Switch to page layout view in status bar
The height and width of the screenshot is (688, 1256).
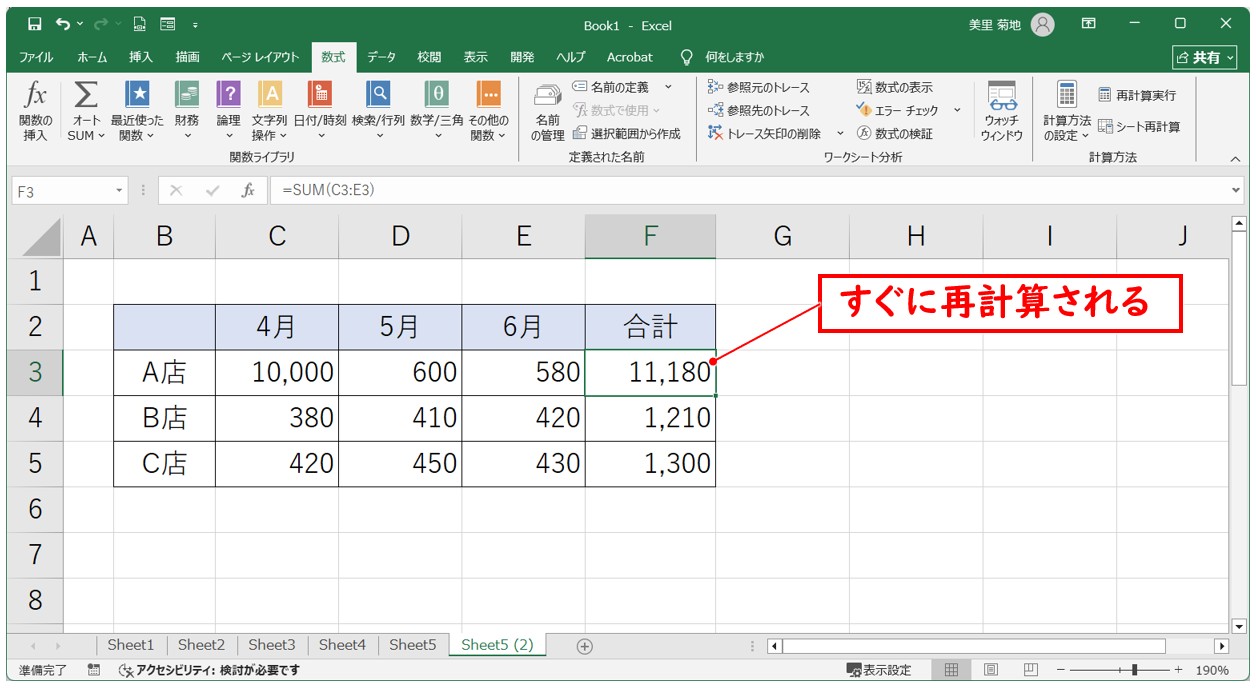pyautogui.click(x=991, y=670)
